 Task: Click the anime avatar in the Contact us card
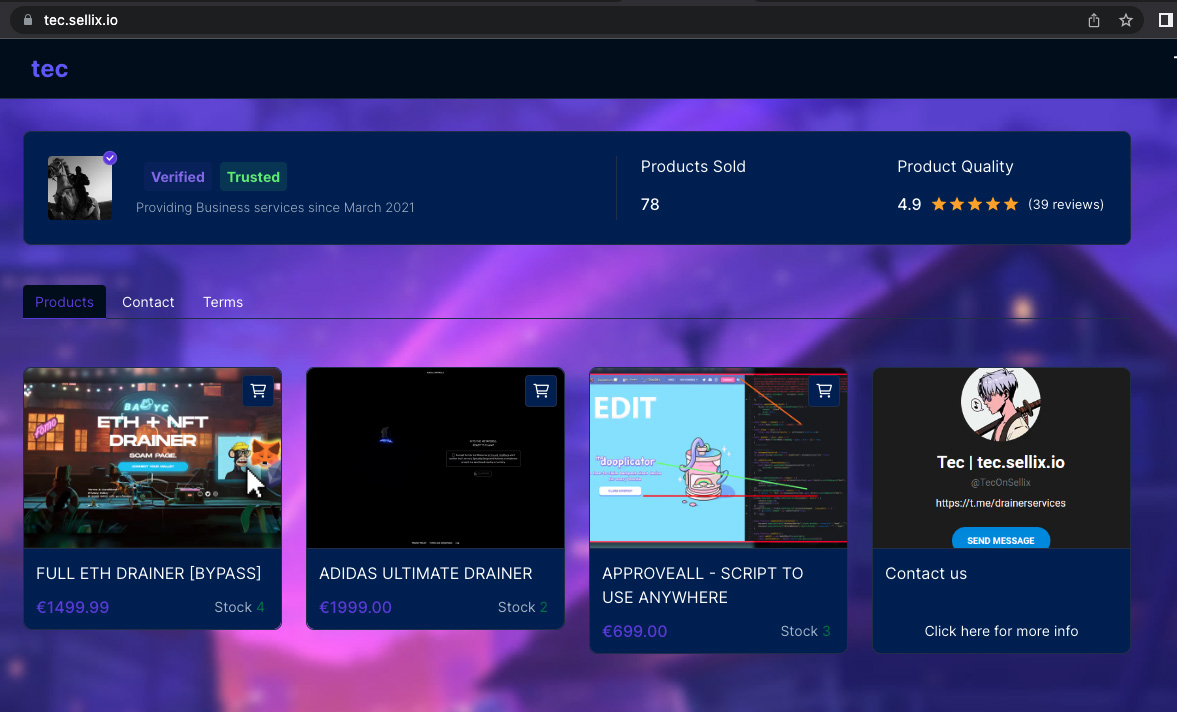point(1001,404)
